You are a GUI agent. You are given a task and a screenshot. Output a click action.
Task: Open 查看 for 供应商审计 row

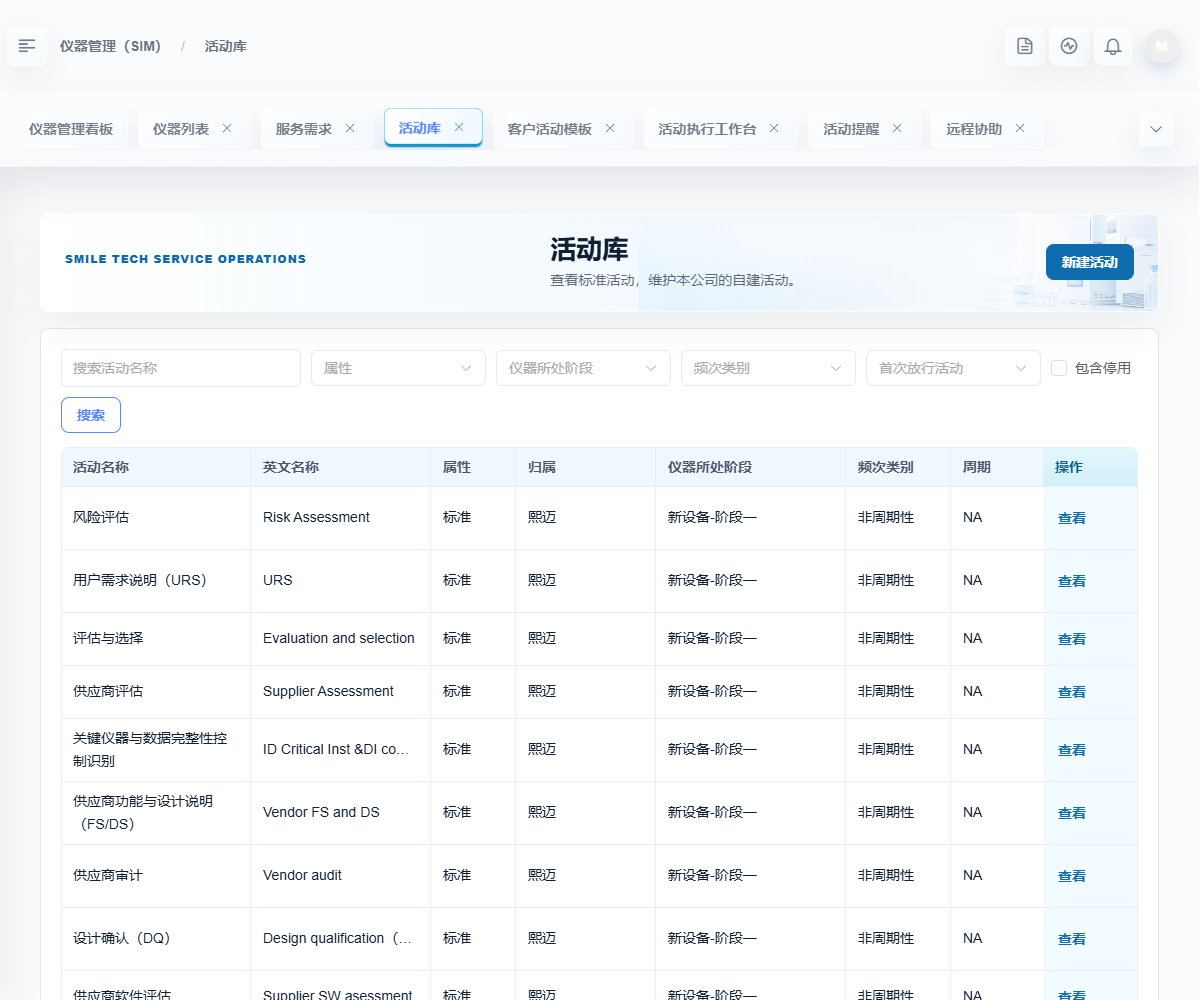(x=1071, y=875)
